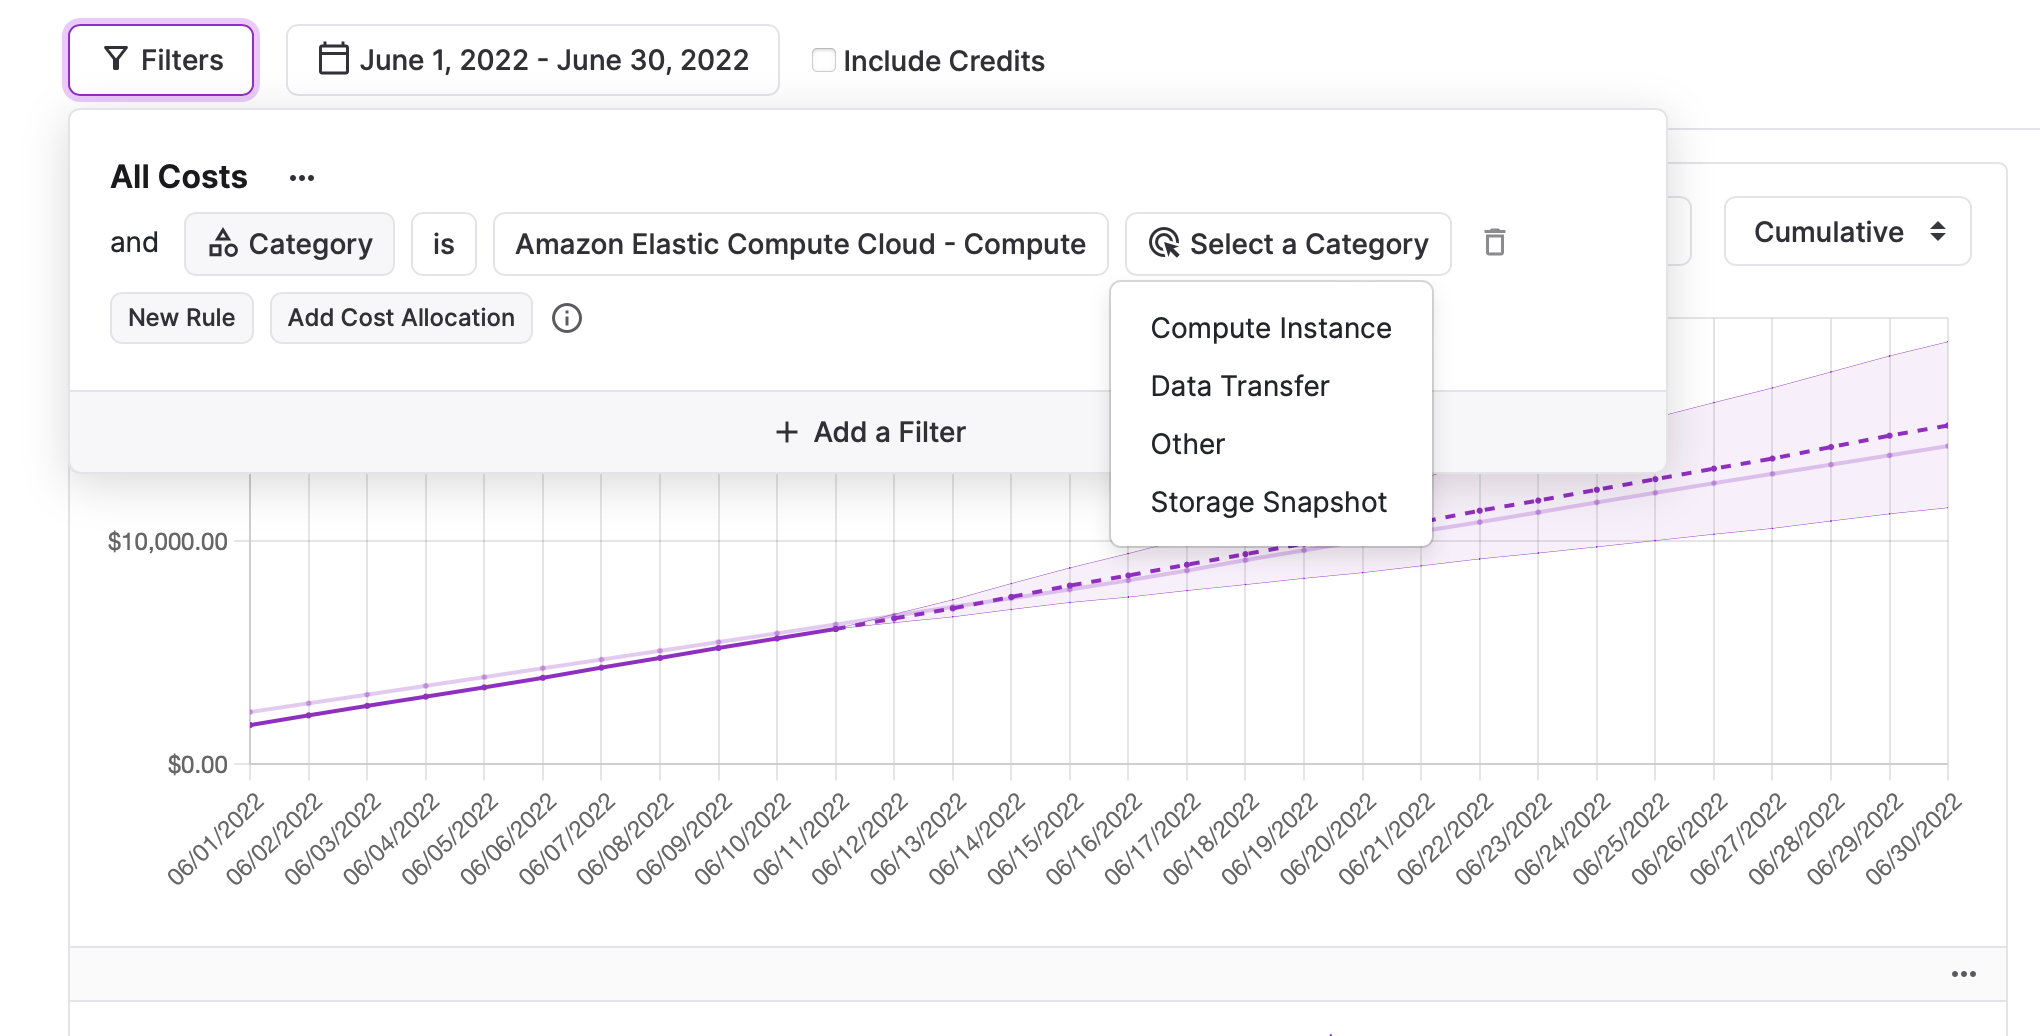Screen dimensions: 2040x1036
Task: Open the Amazon Elastic Compute Cloud selector
Action: (x=800, y=244)
